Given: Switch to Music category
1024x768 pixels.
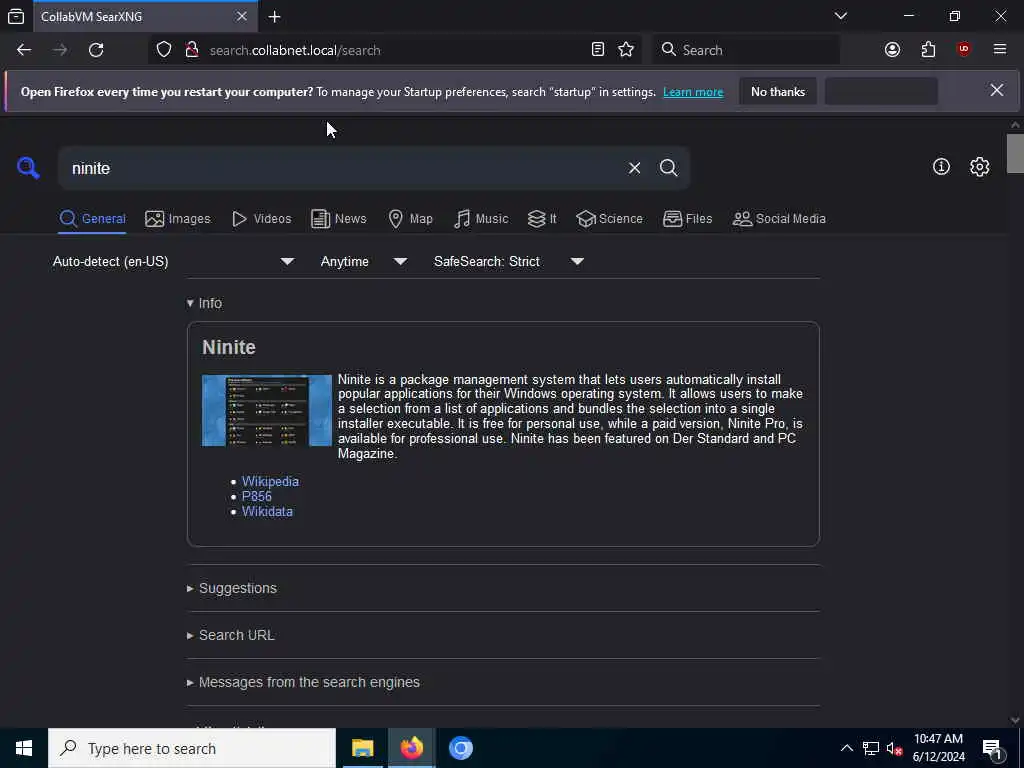Looking at the screenshot, I should point(481,219).
